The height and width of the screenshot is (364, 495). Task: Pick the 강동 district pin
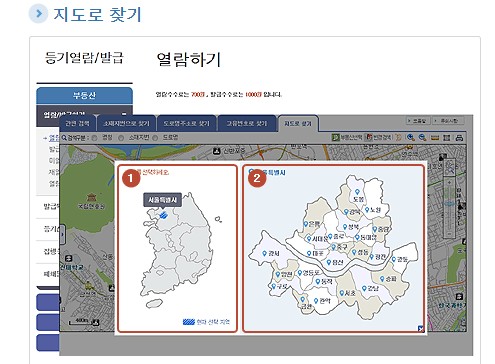coord(394,259)
